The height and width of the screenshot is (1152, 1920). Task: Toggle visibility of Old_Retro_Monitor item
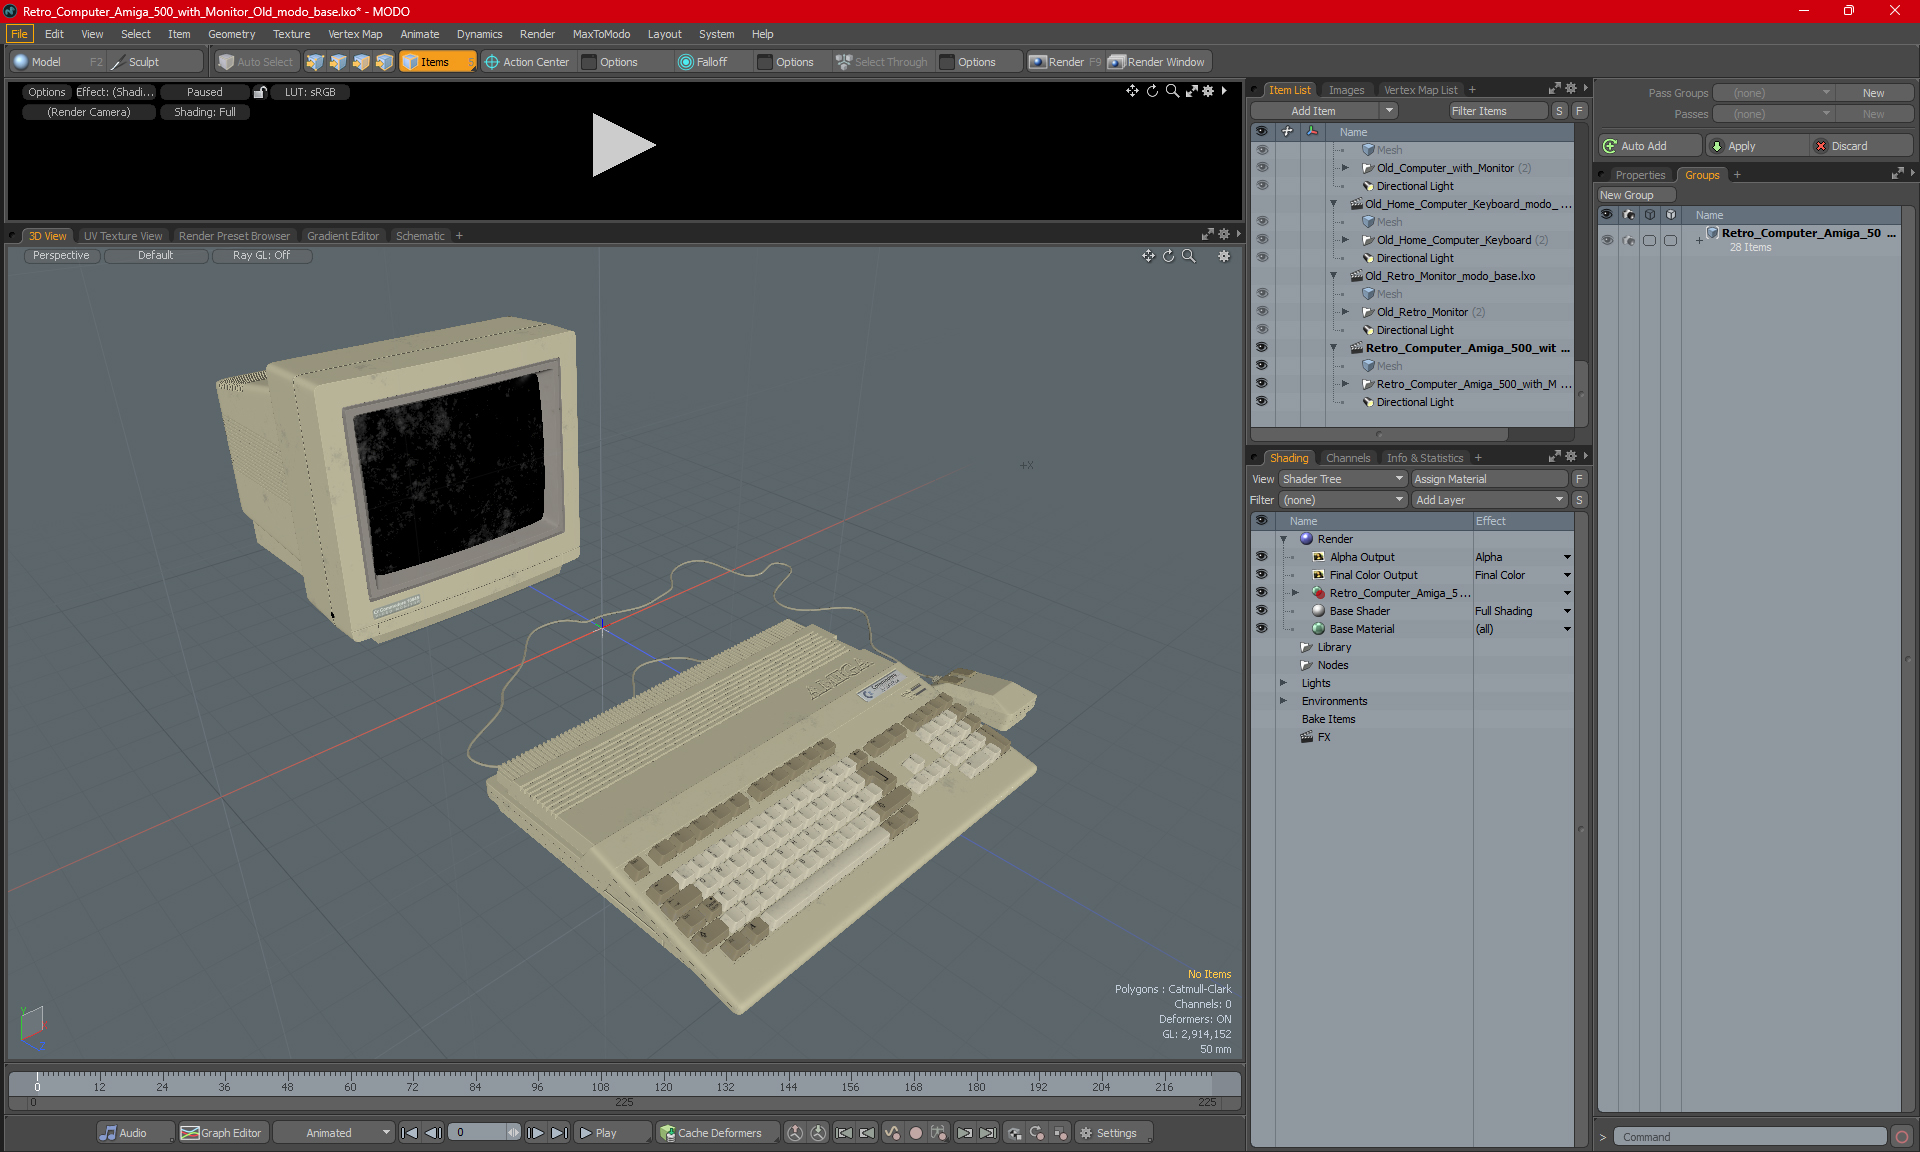coord(1261,312)
